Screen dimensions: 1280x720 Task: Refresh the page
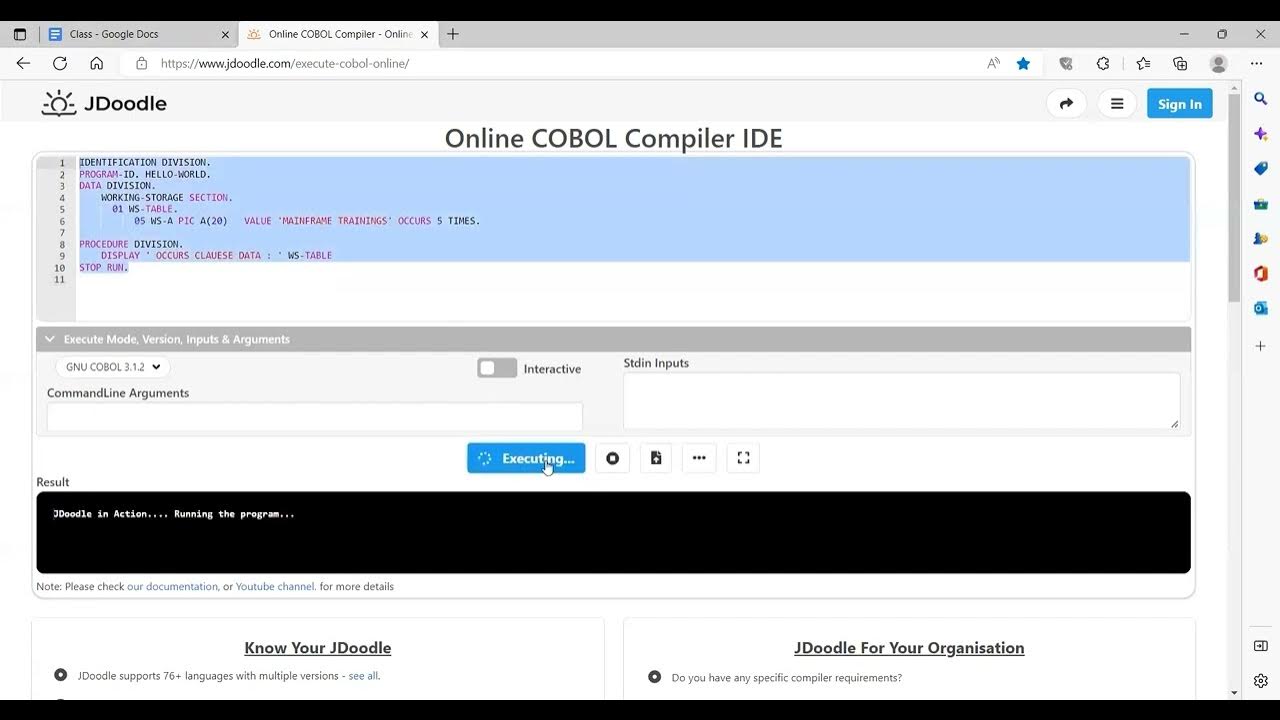coord(60,63)
